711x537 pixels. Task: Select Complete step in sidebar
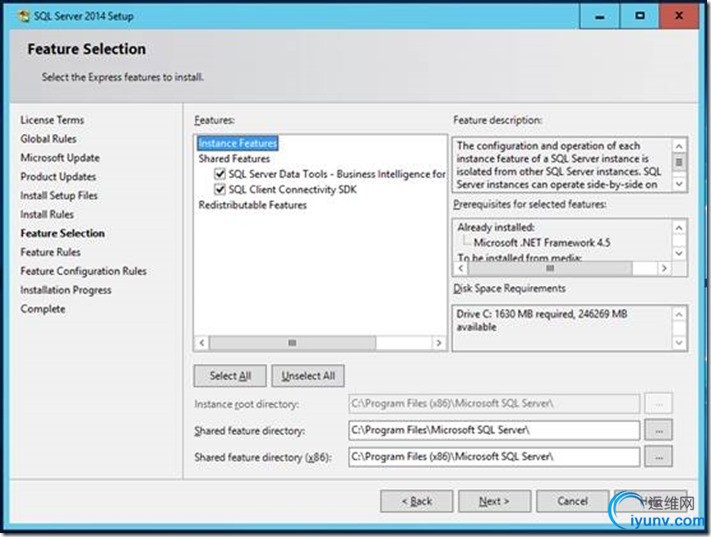tap(43, 309)
